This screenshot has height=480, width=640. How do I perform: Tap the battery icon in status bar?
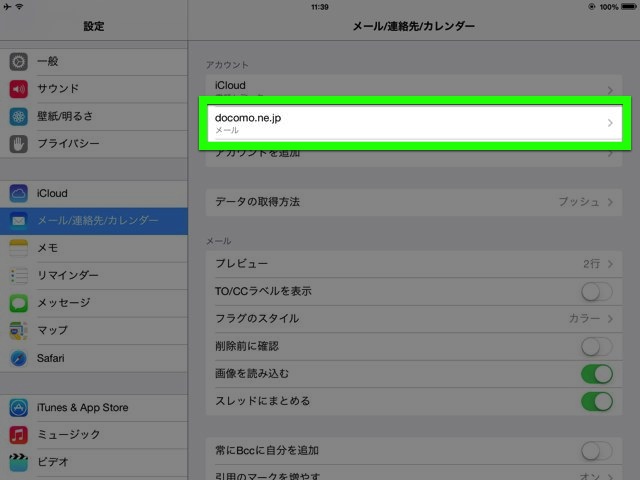pyautogui.click(x=628, y=7)
